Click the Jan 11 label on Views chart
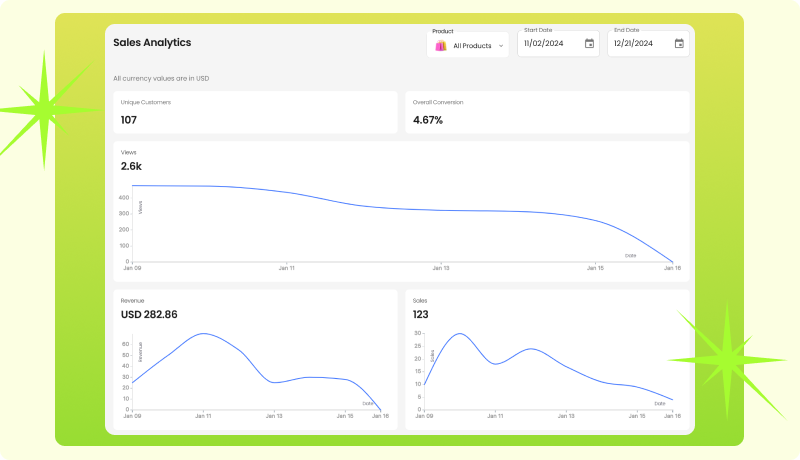The image size is (800, 460). pos(286,268)
